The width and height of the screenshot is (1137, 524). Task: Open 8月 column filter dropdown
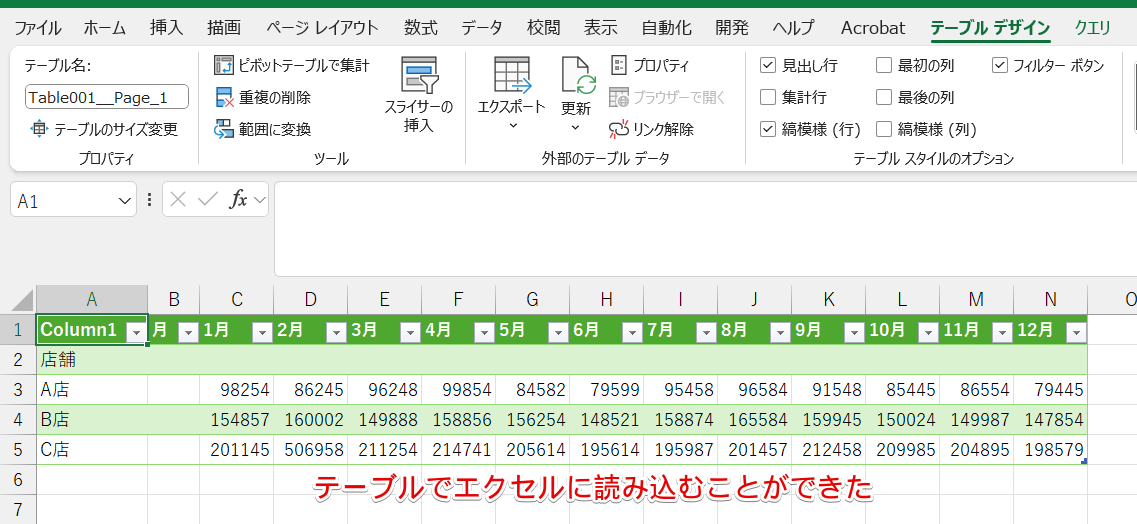[780, 332]
